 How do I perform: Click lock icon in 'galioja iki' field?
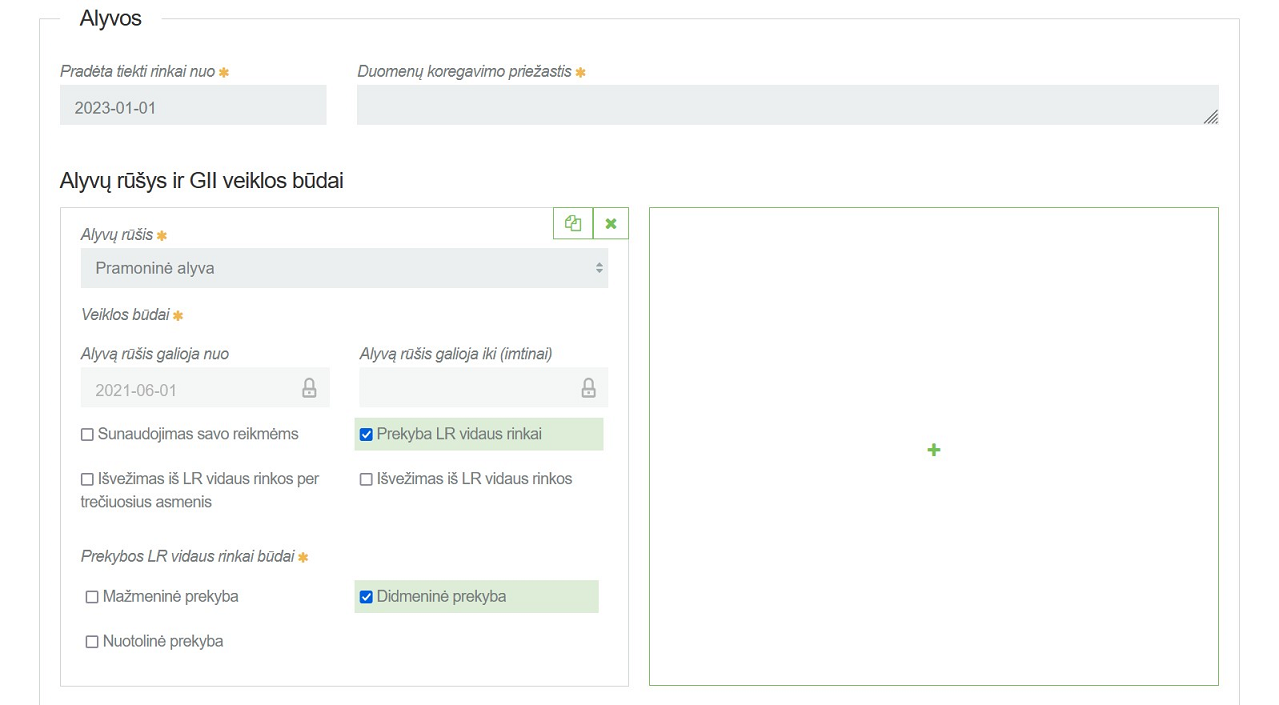(x=588, y=388)
